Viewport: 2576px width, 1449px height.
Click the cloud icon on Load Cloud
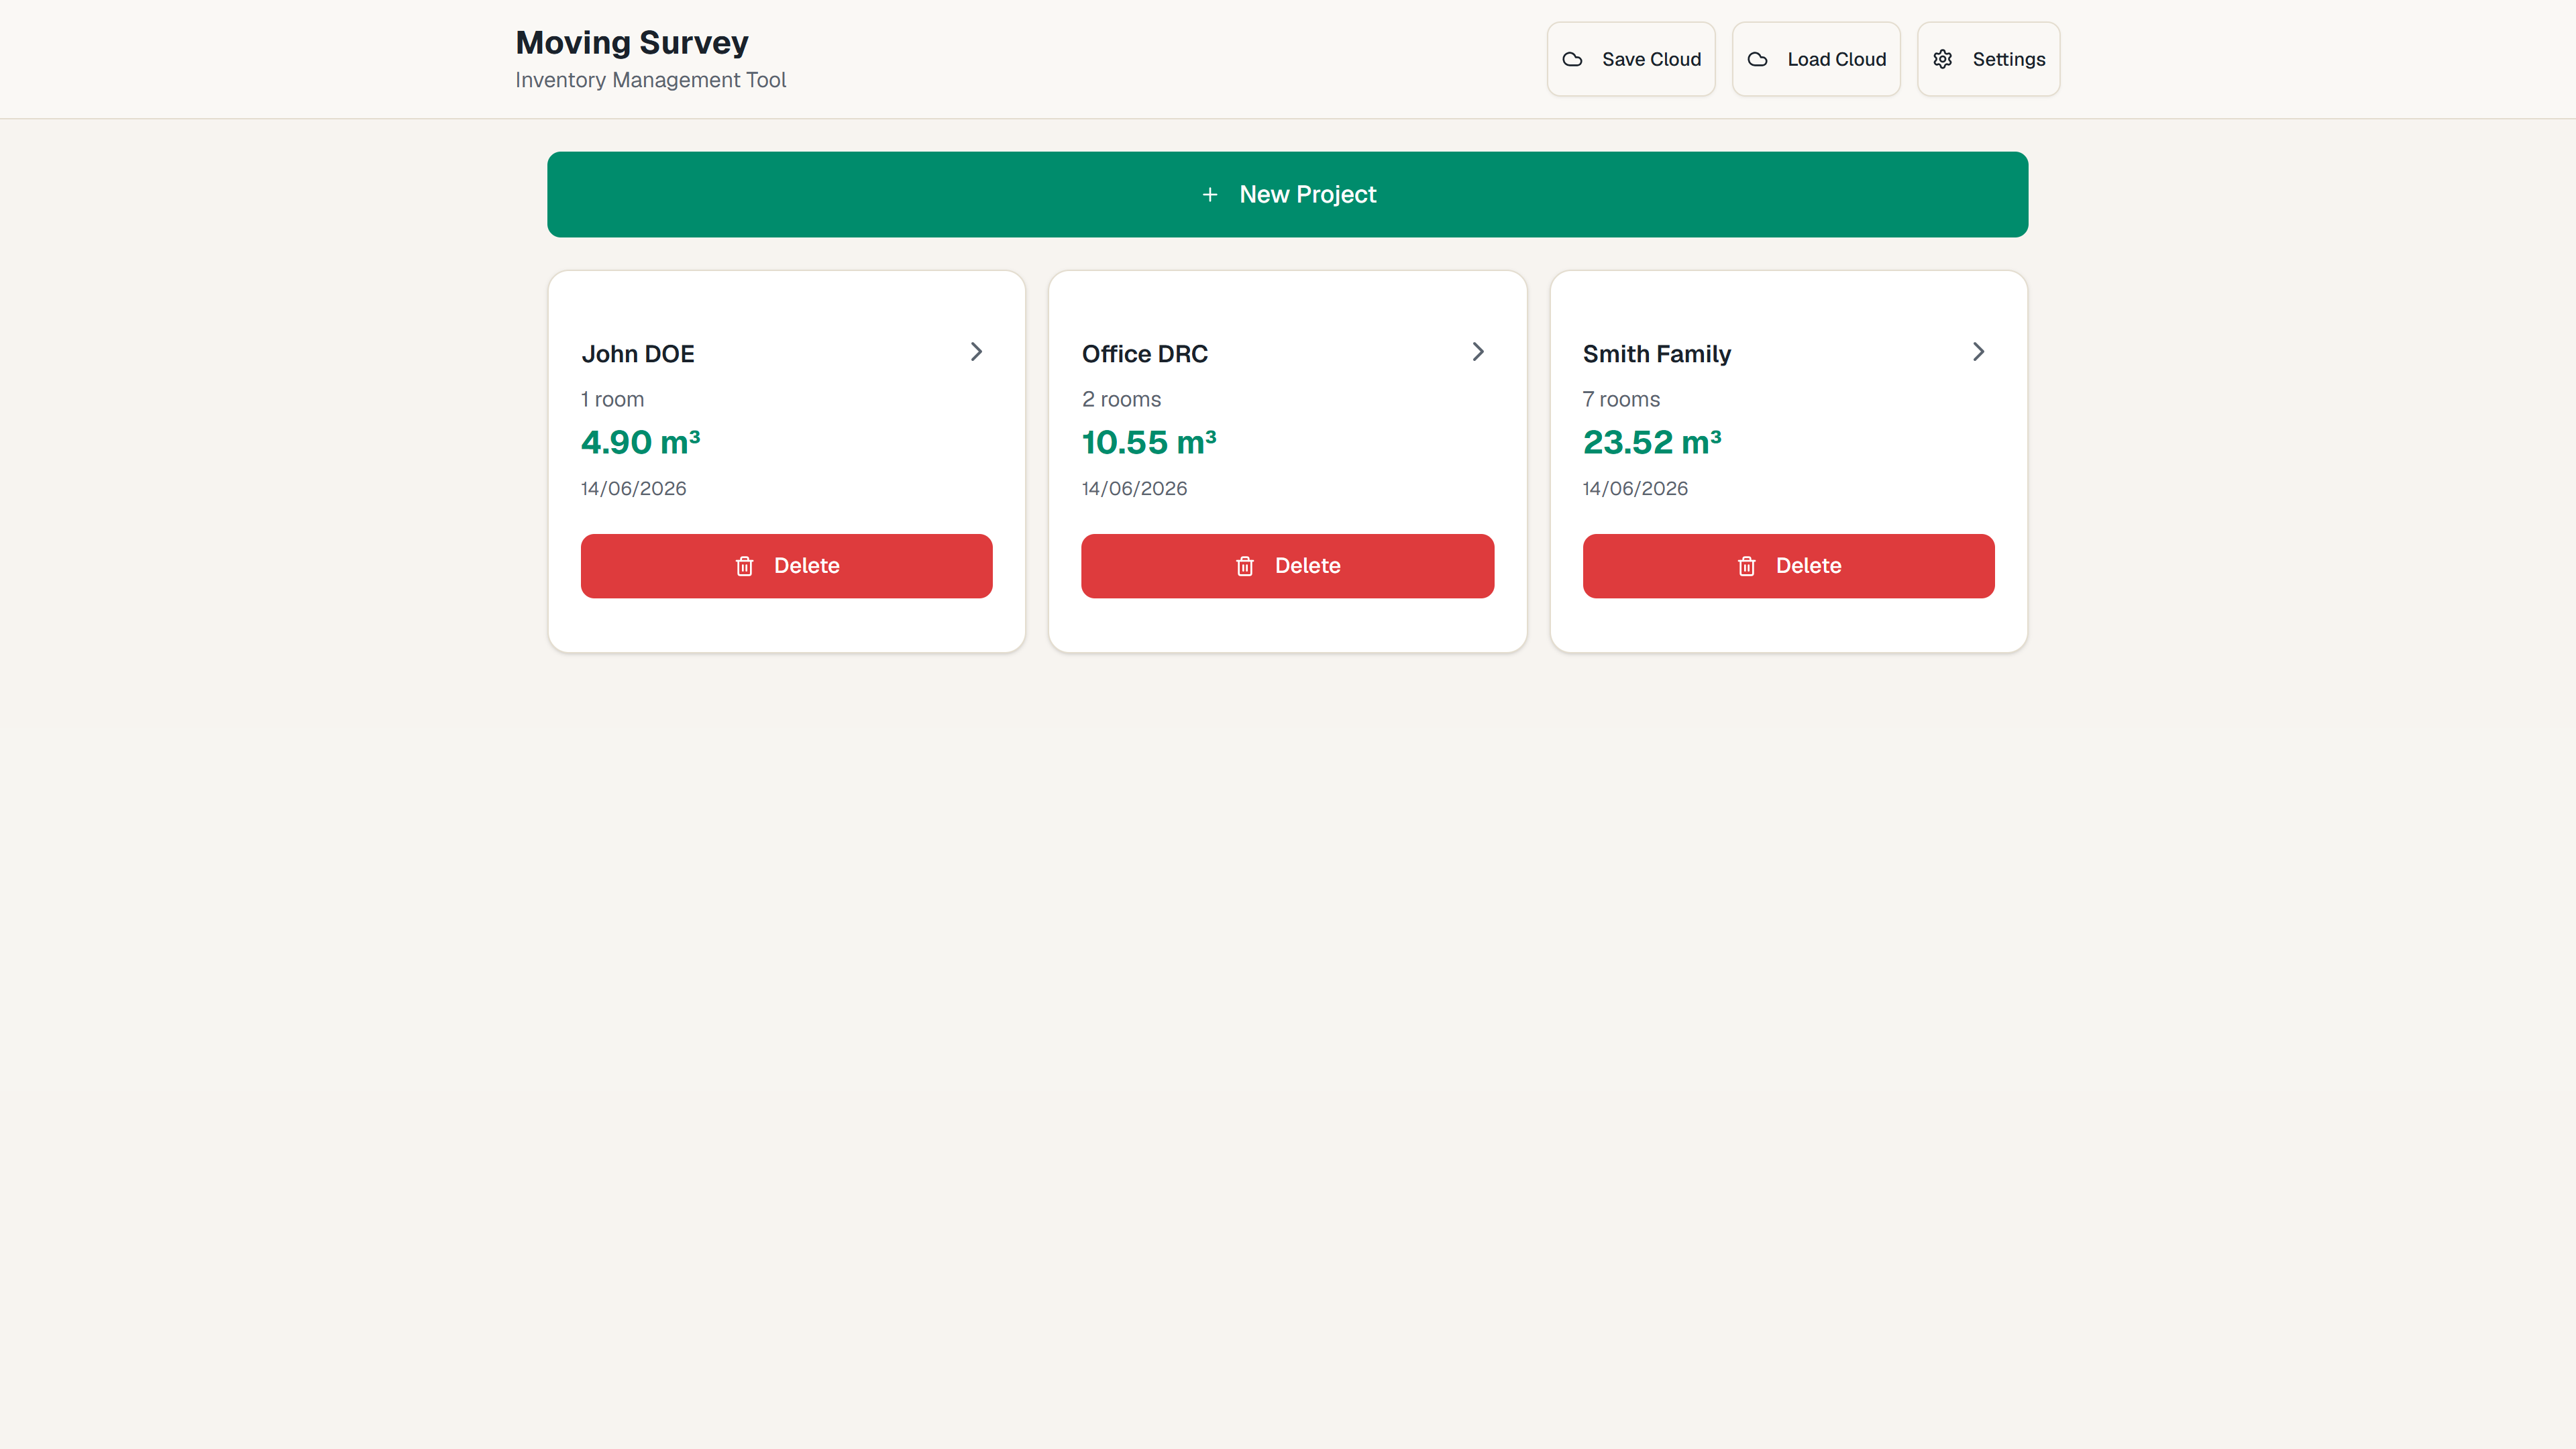1757,59
